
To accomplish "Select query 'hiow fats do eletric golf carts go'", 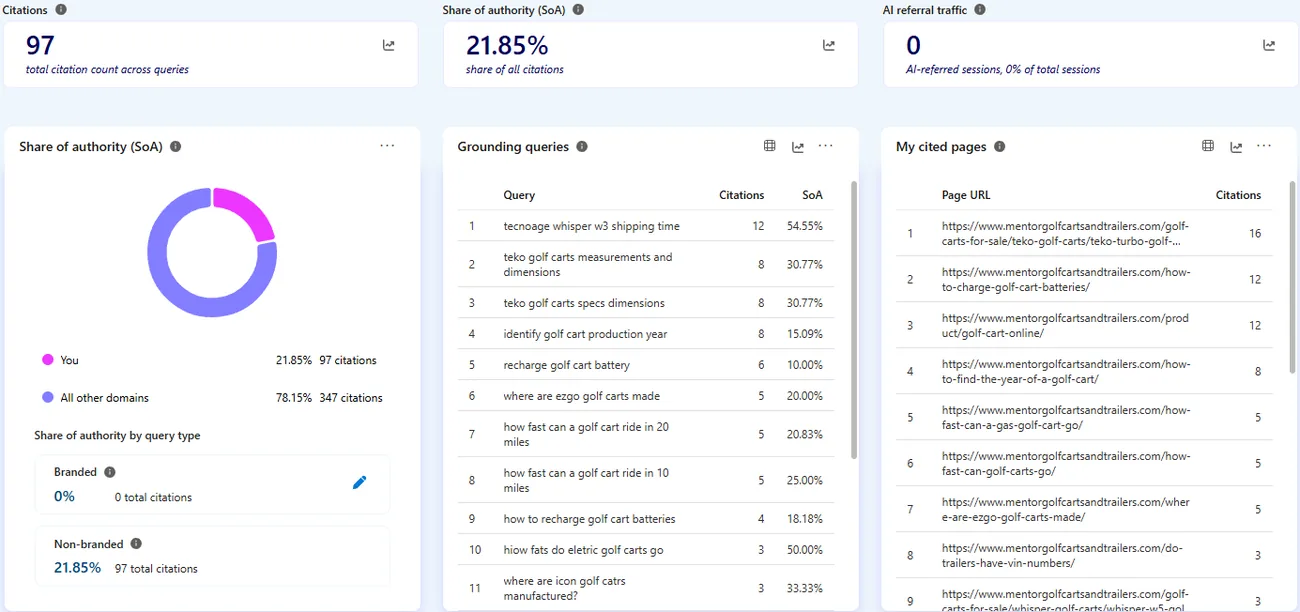I will pyautogui.click(x=583, y=550).
